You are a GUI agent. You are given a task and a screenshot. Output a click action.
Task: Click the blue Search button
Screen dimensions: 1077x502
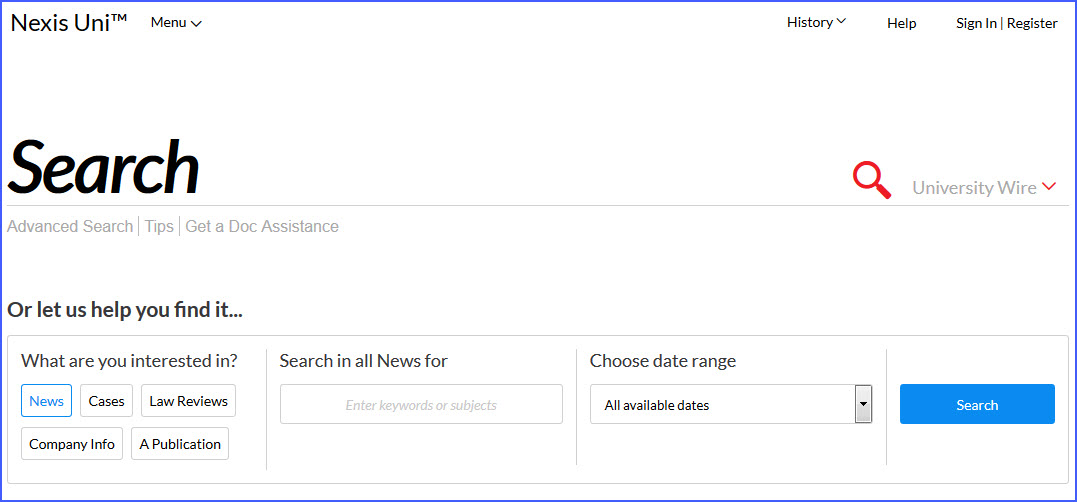tap(977, 404)
